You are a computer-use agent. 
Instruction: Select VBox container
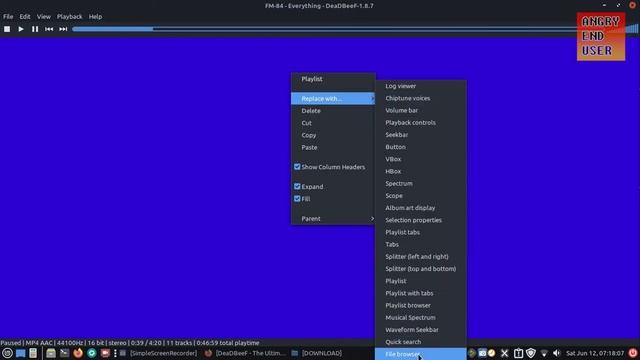[421, 159]
